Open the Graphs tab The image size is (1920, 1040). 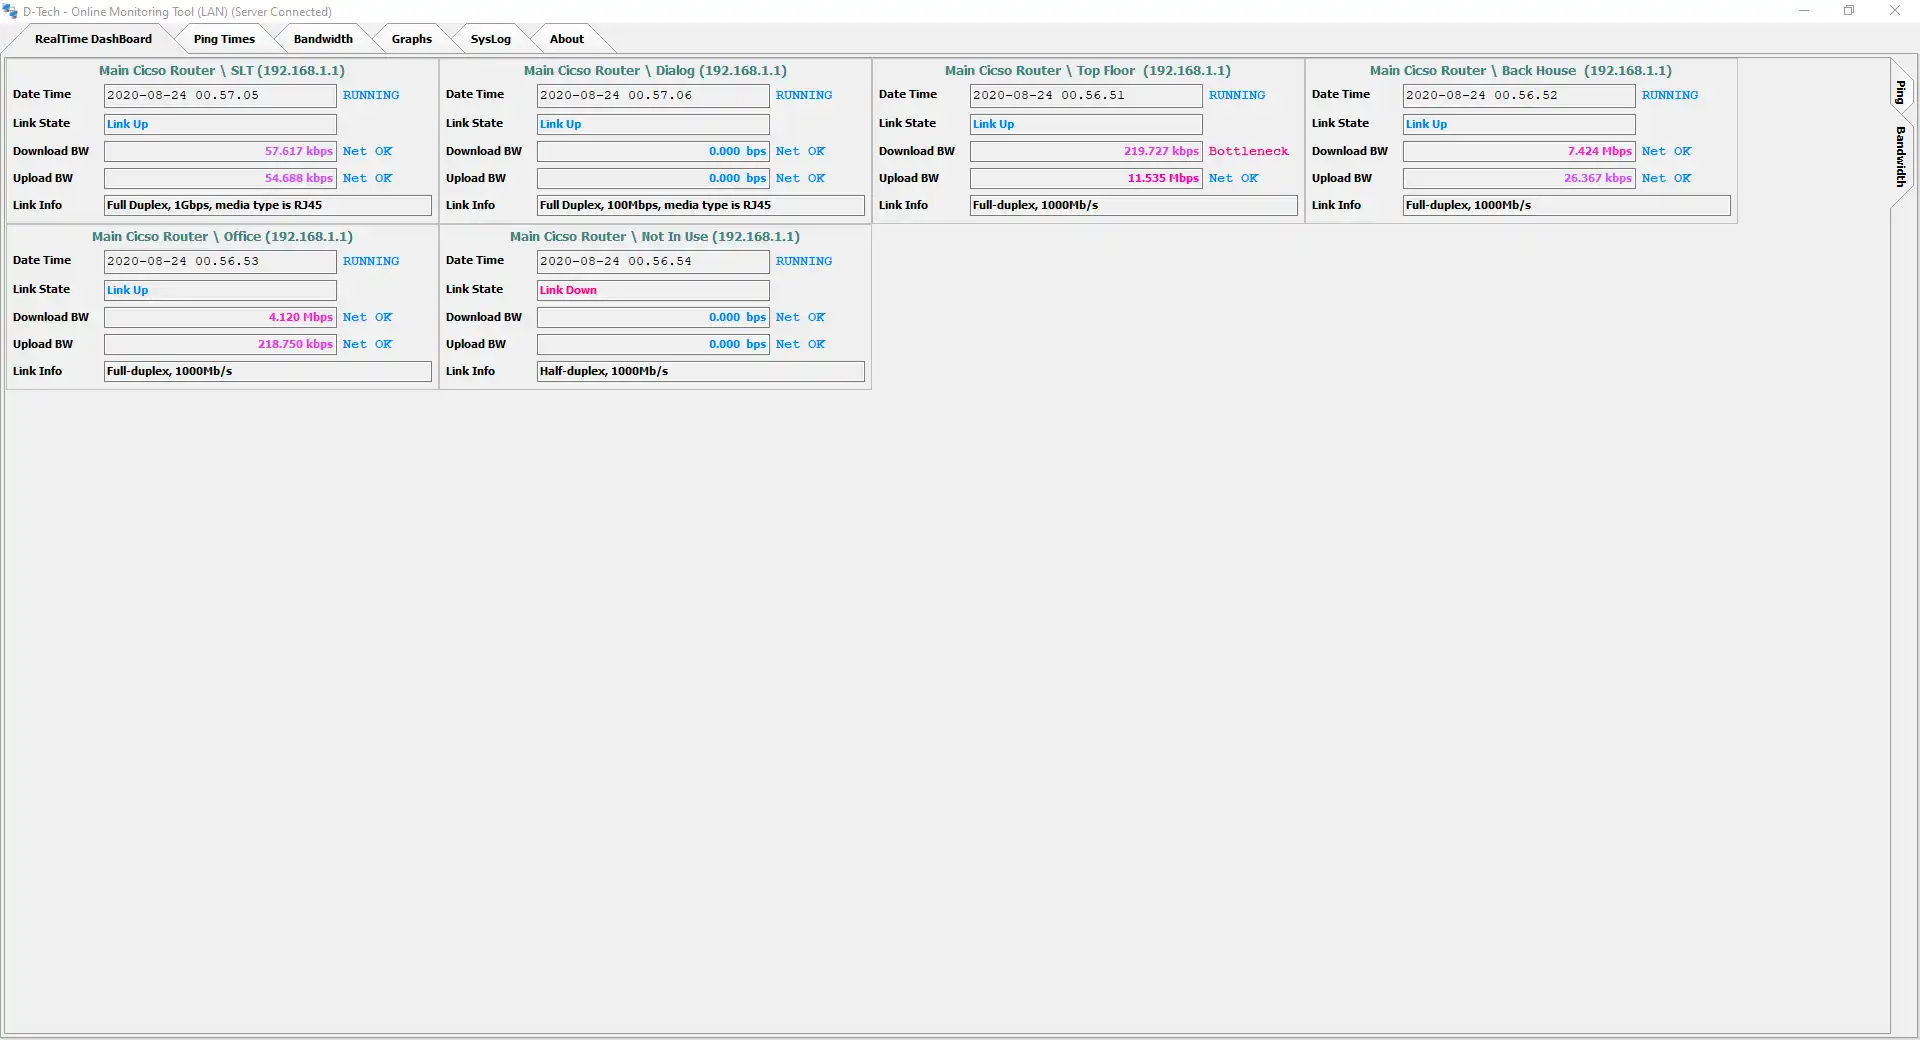point(411,39)
